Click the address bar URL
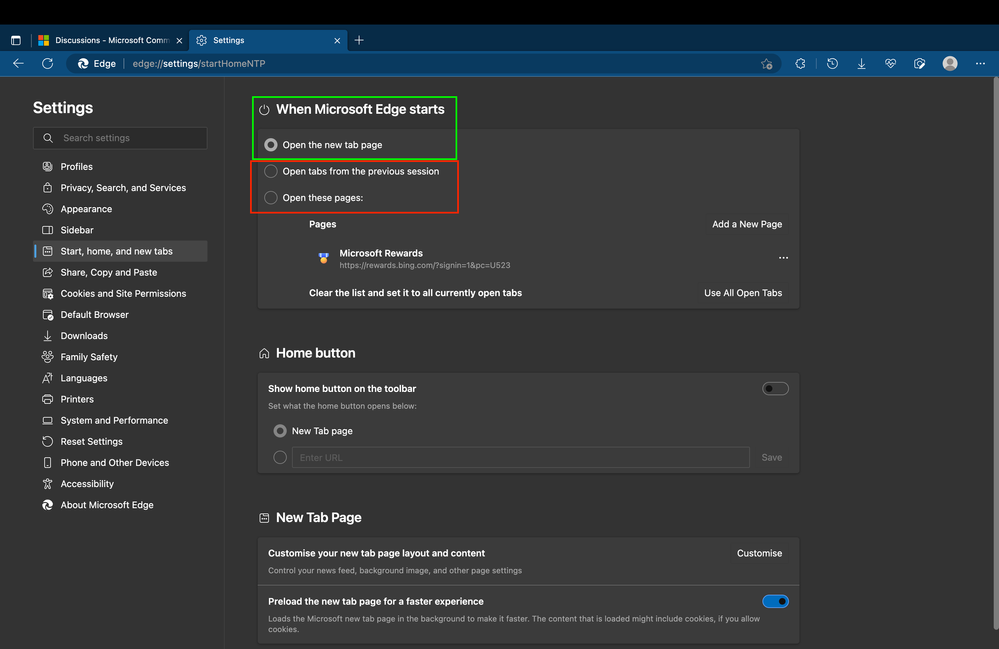999x649 pixels. (x=199, y=64)
